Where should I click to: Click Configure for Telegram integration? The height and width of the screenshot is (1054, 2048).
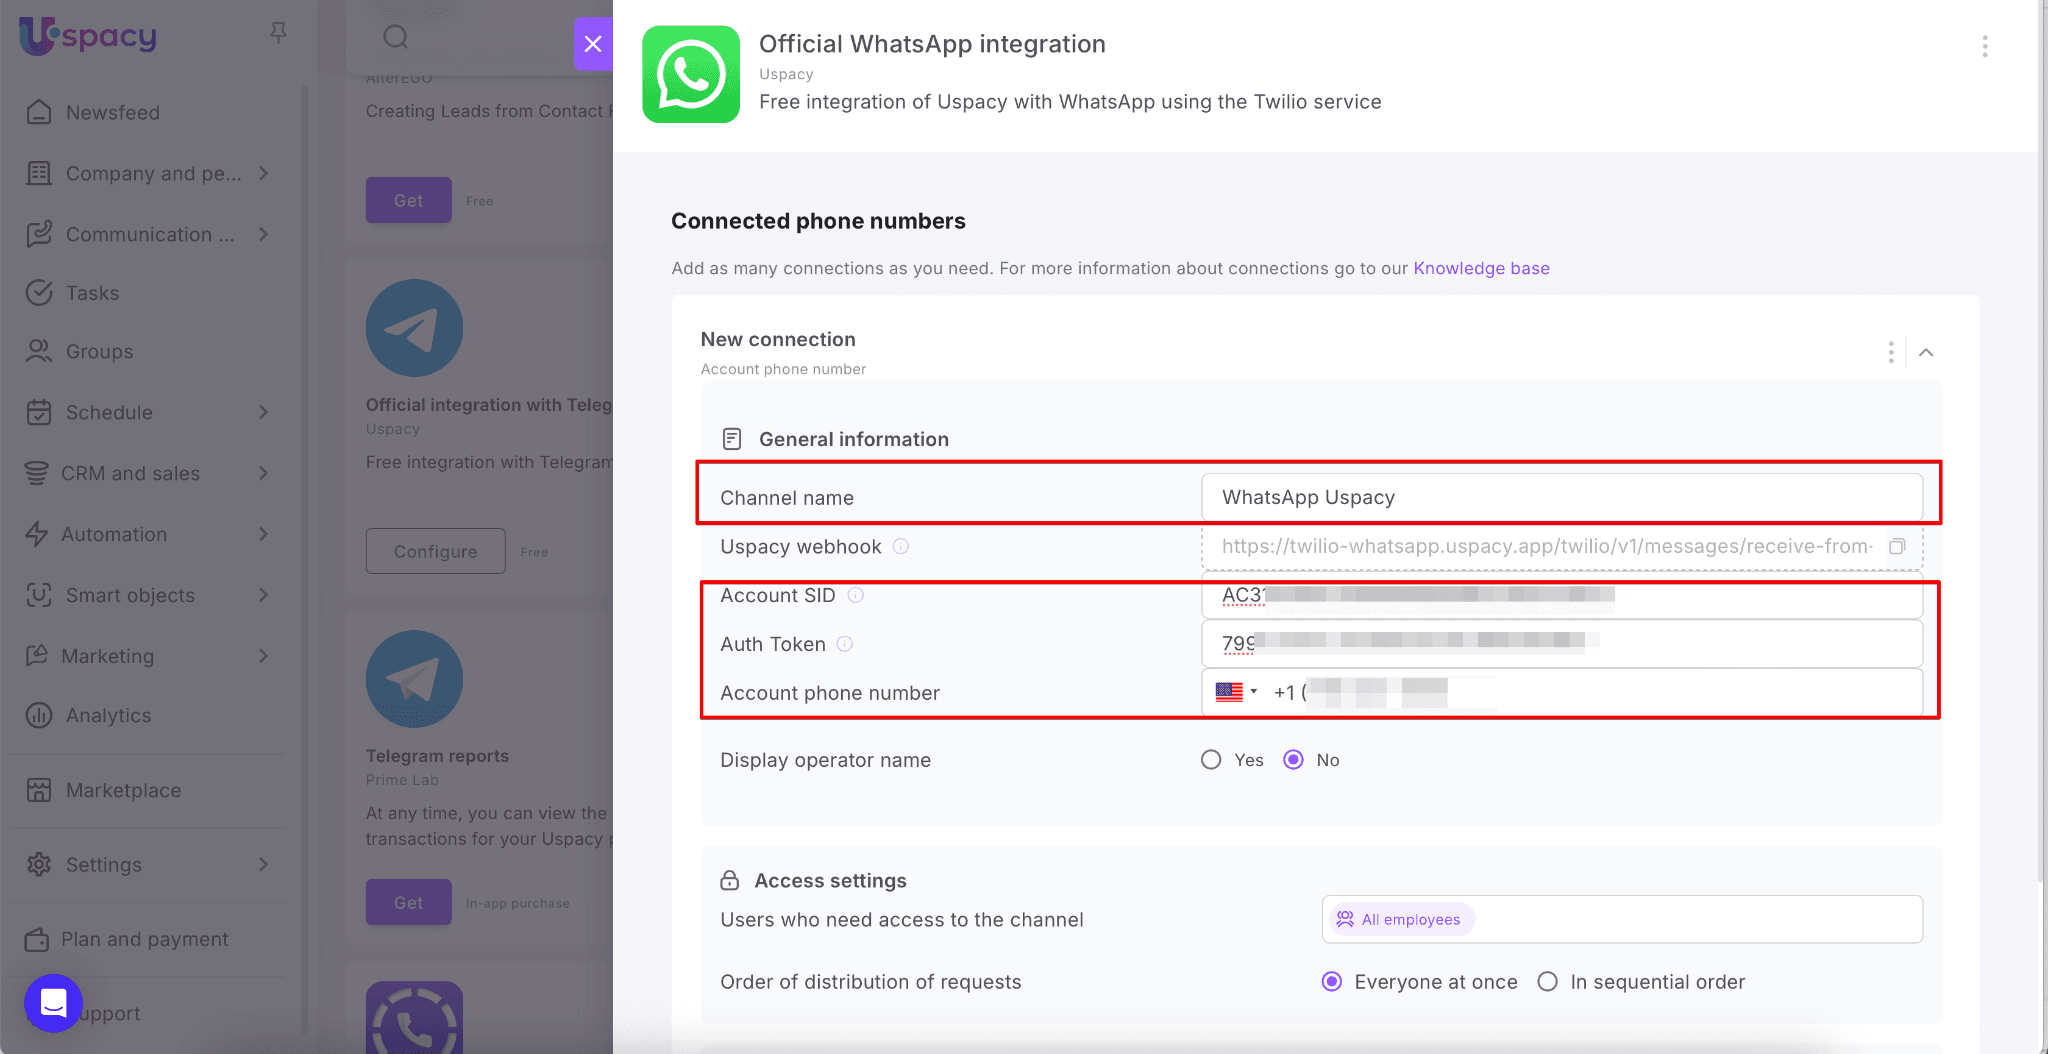click(435, 551)
